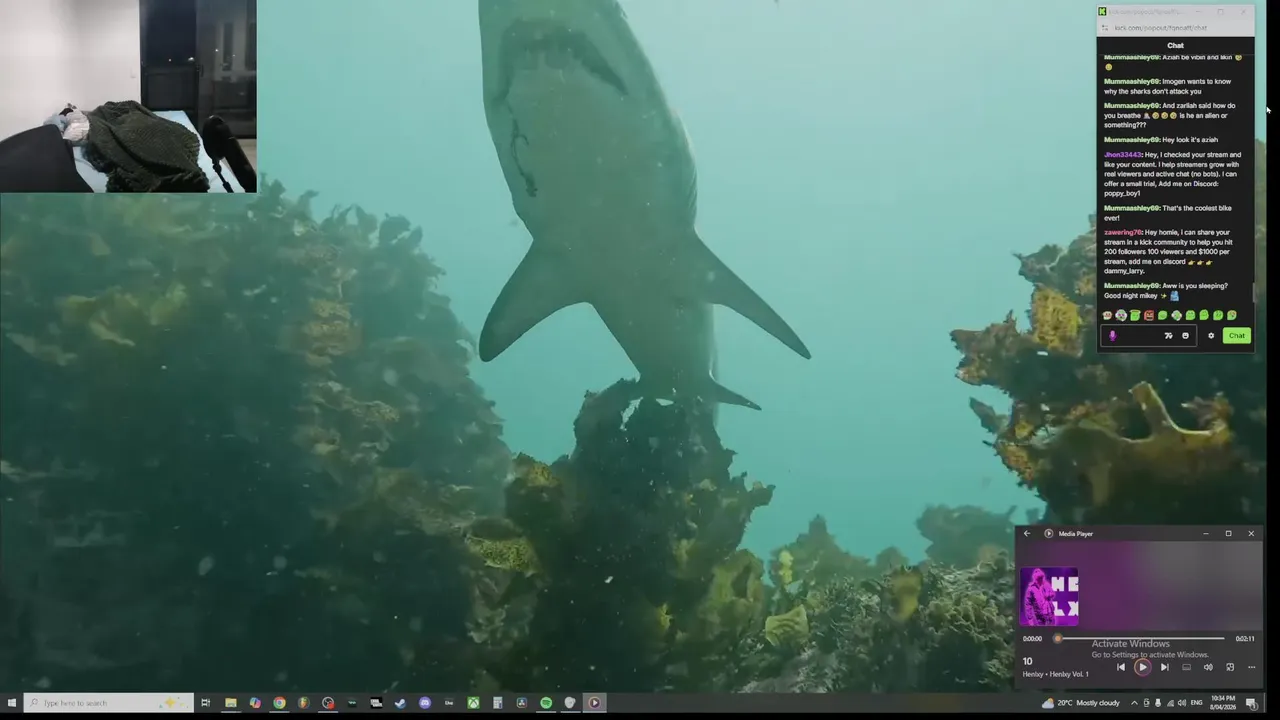
Task: Go back using Media Player's back arrow
Action: 1027,534
